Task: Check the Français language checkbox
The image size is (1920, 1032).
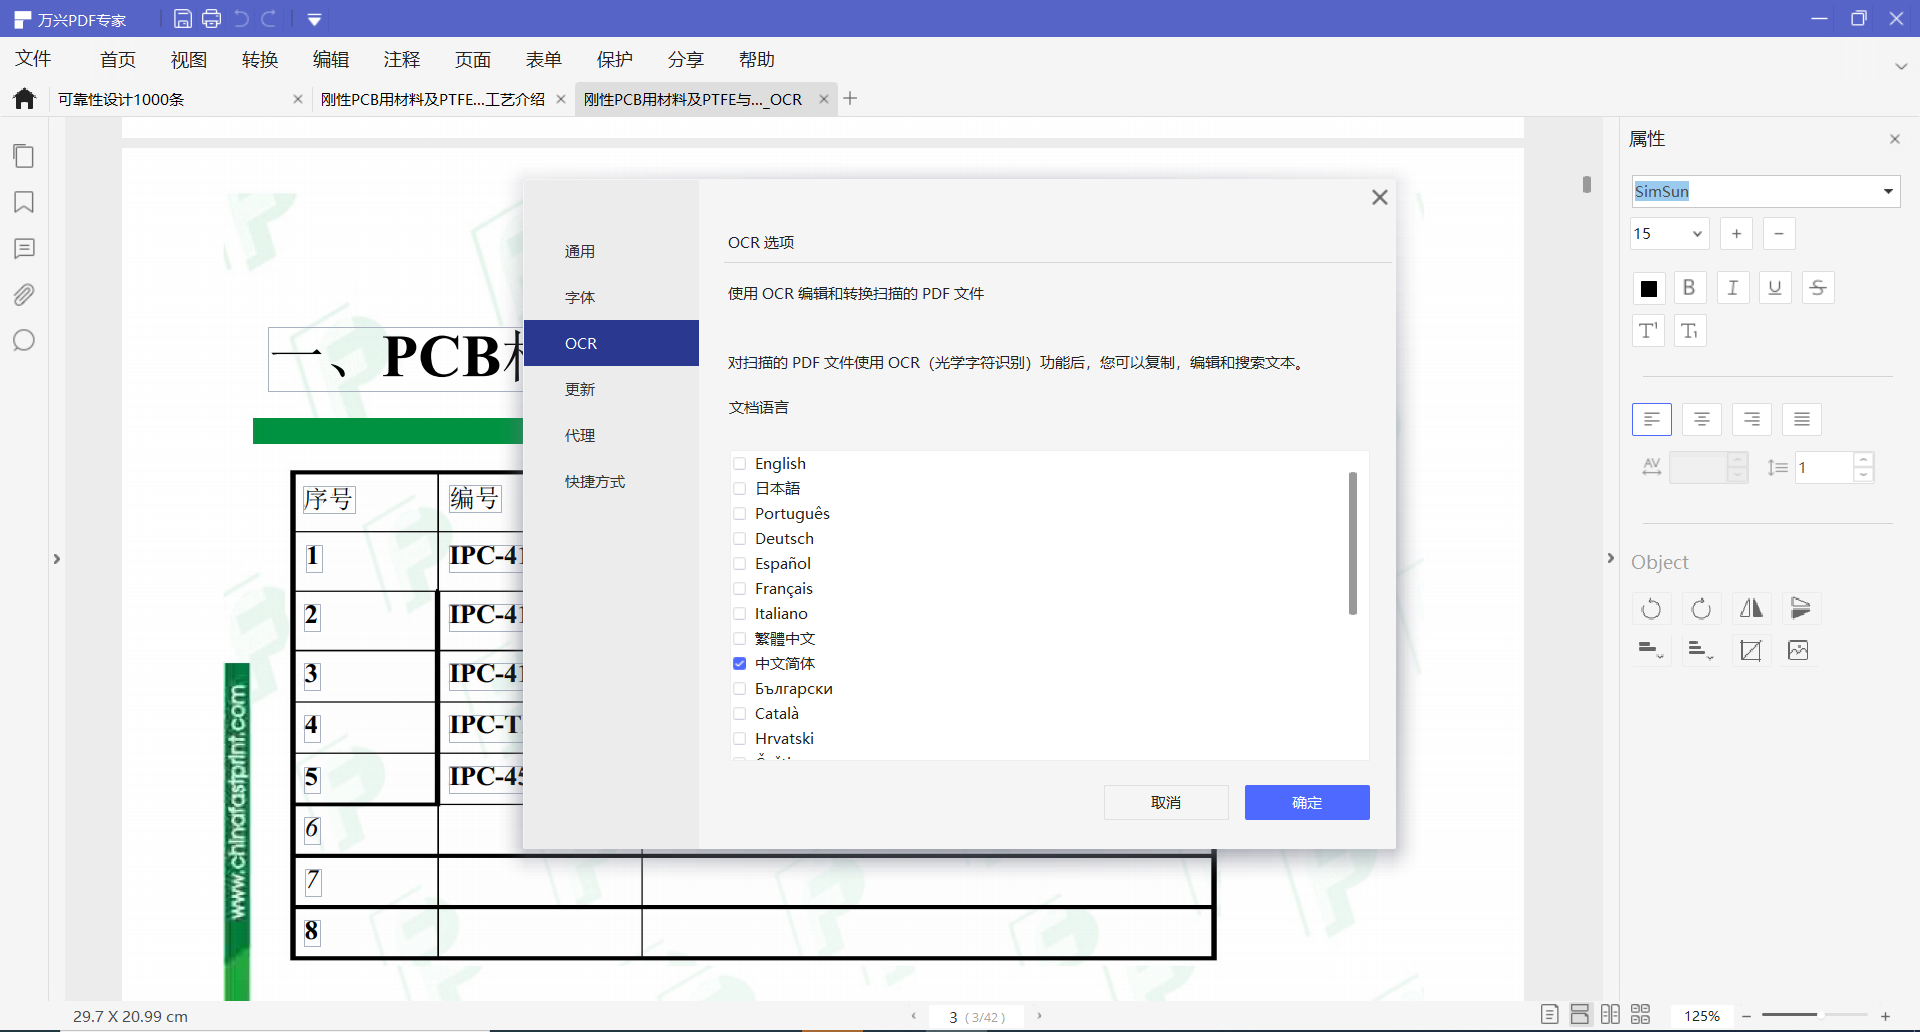Action: click(x=740, y=589)
